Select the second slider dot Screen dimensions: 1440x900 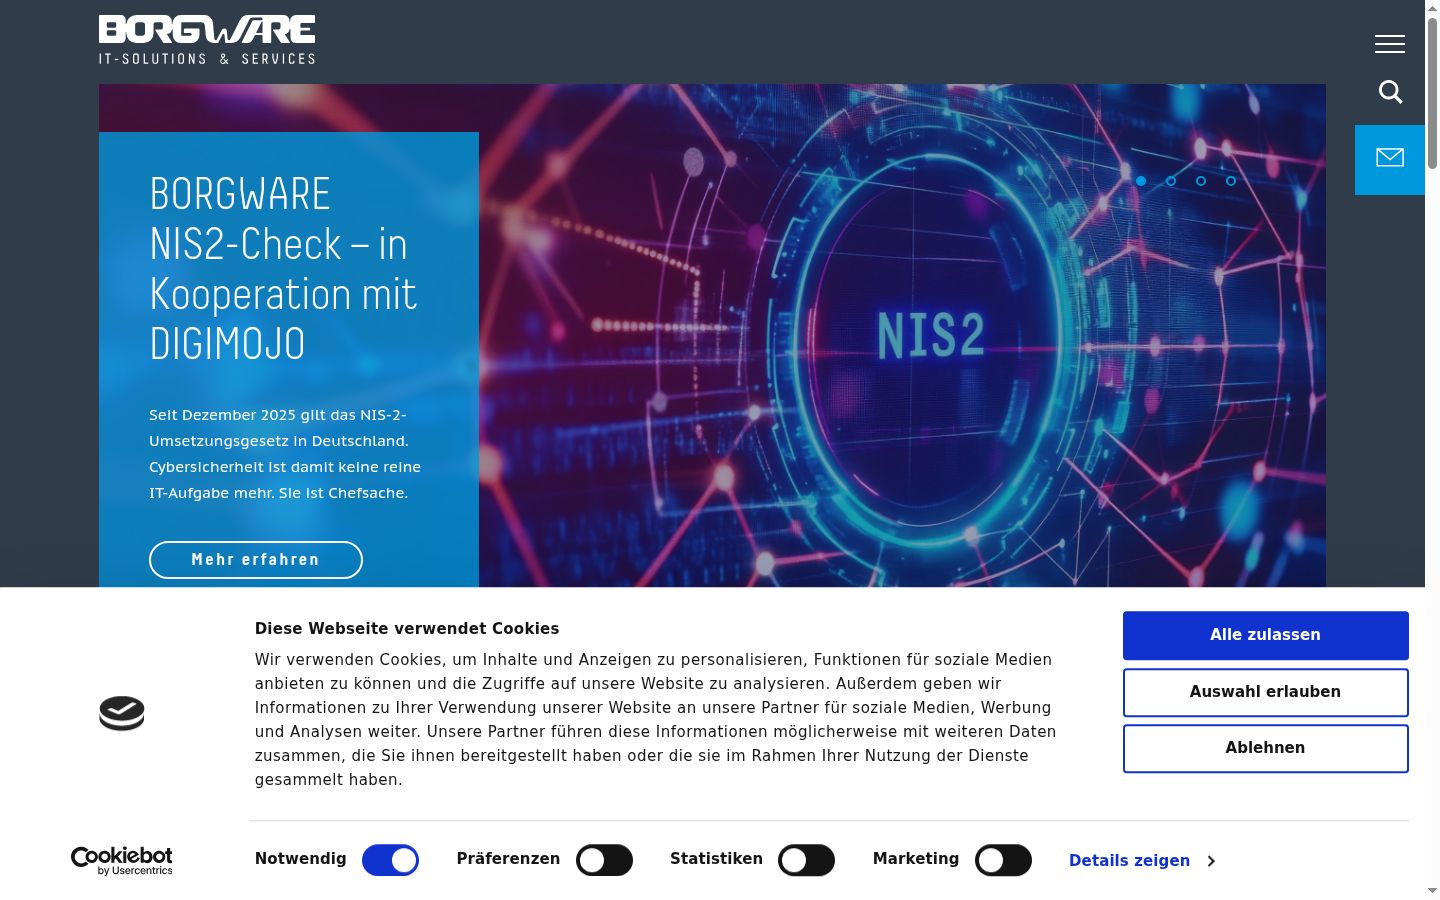pos(1171,181)
